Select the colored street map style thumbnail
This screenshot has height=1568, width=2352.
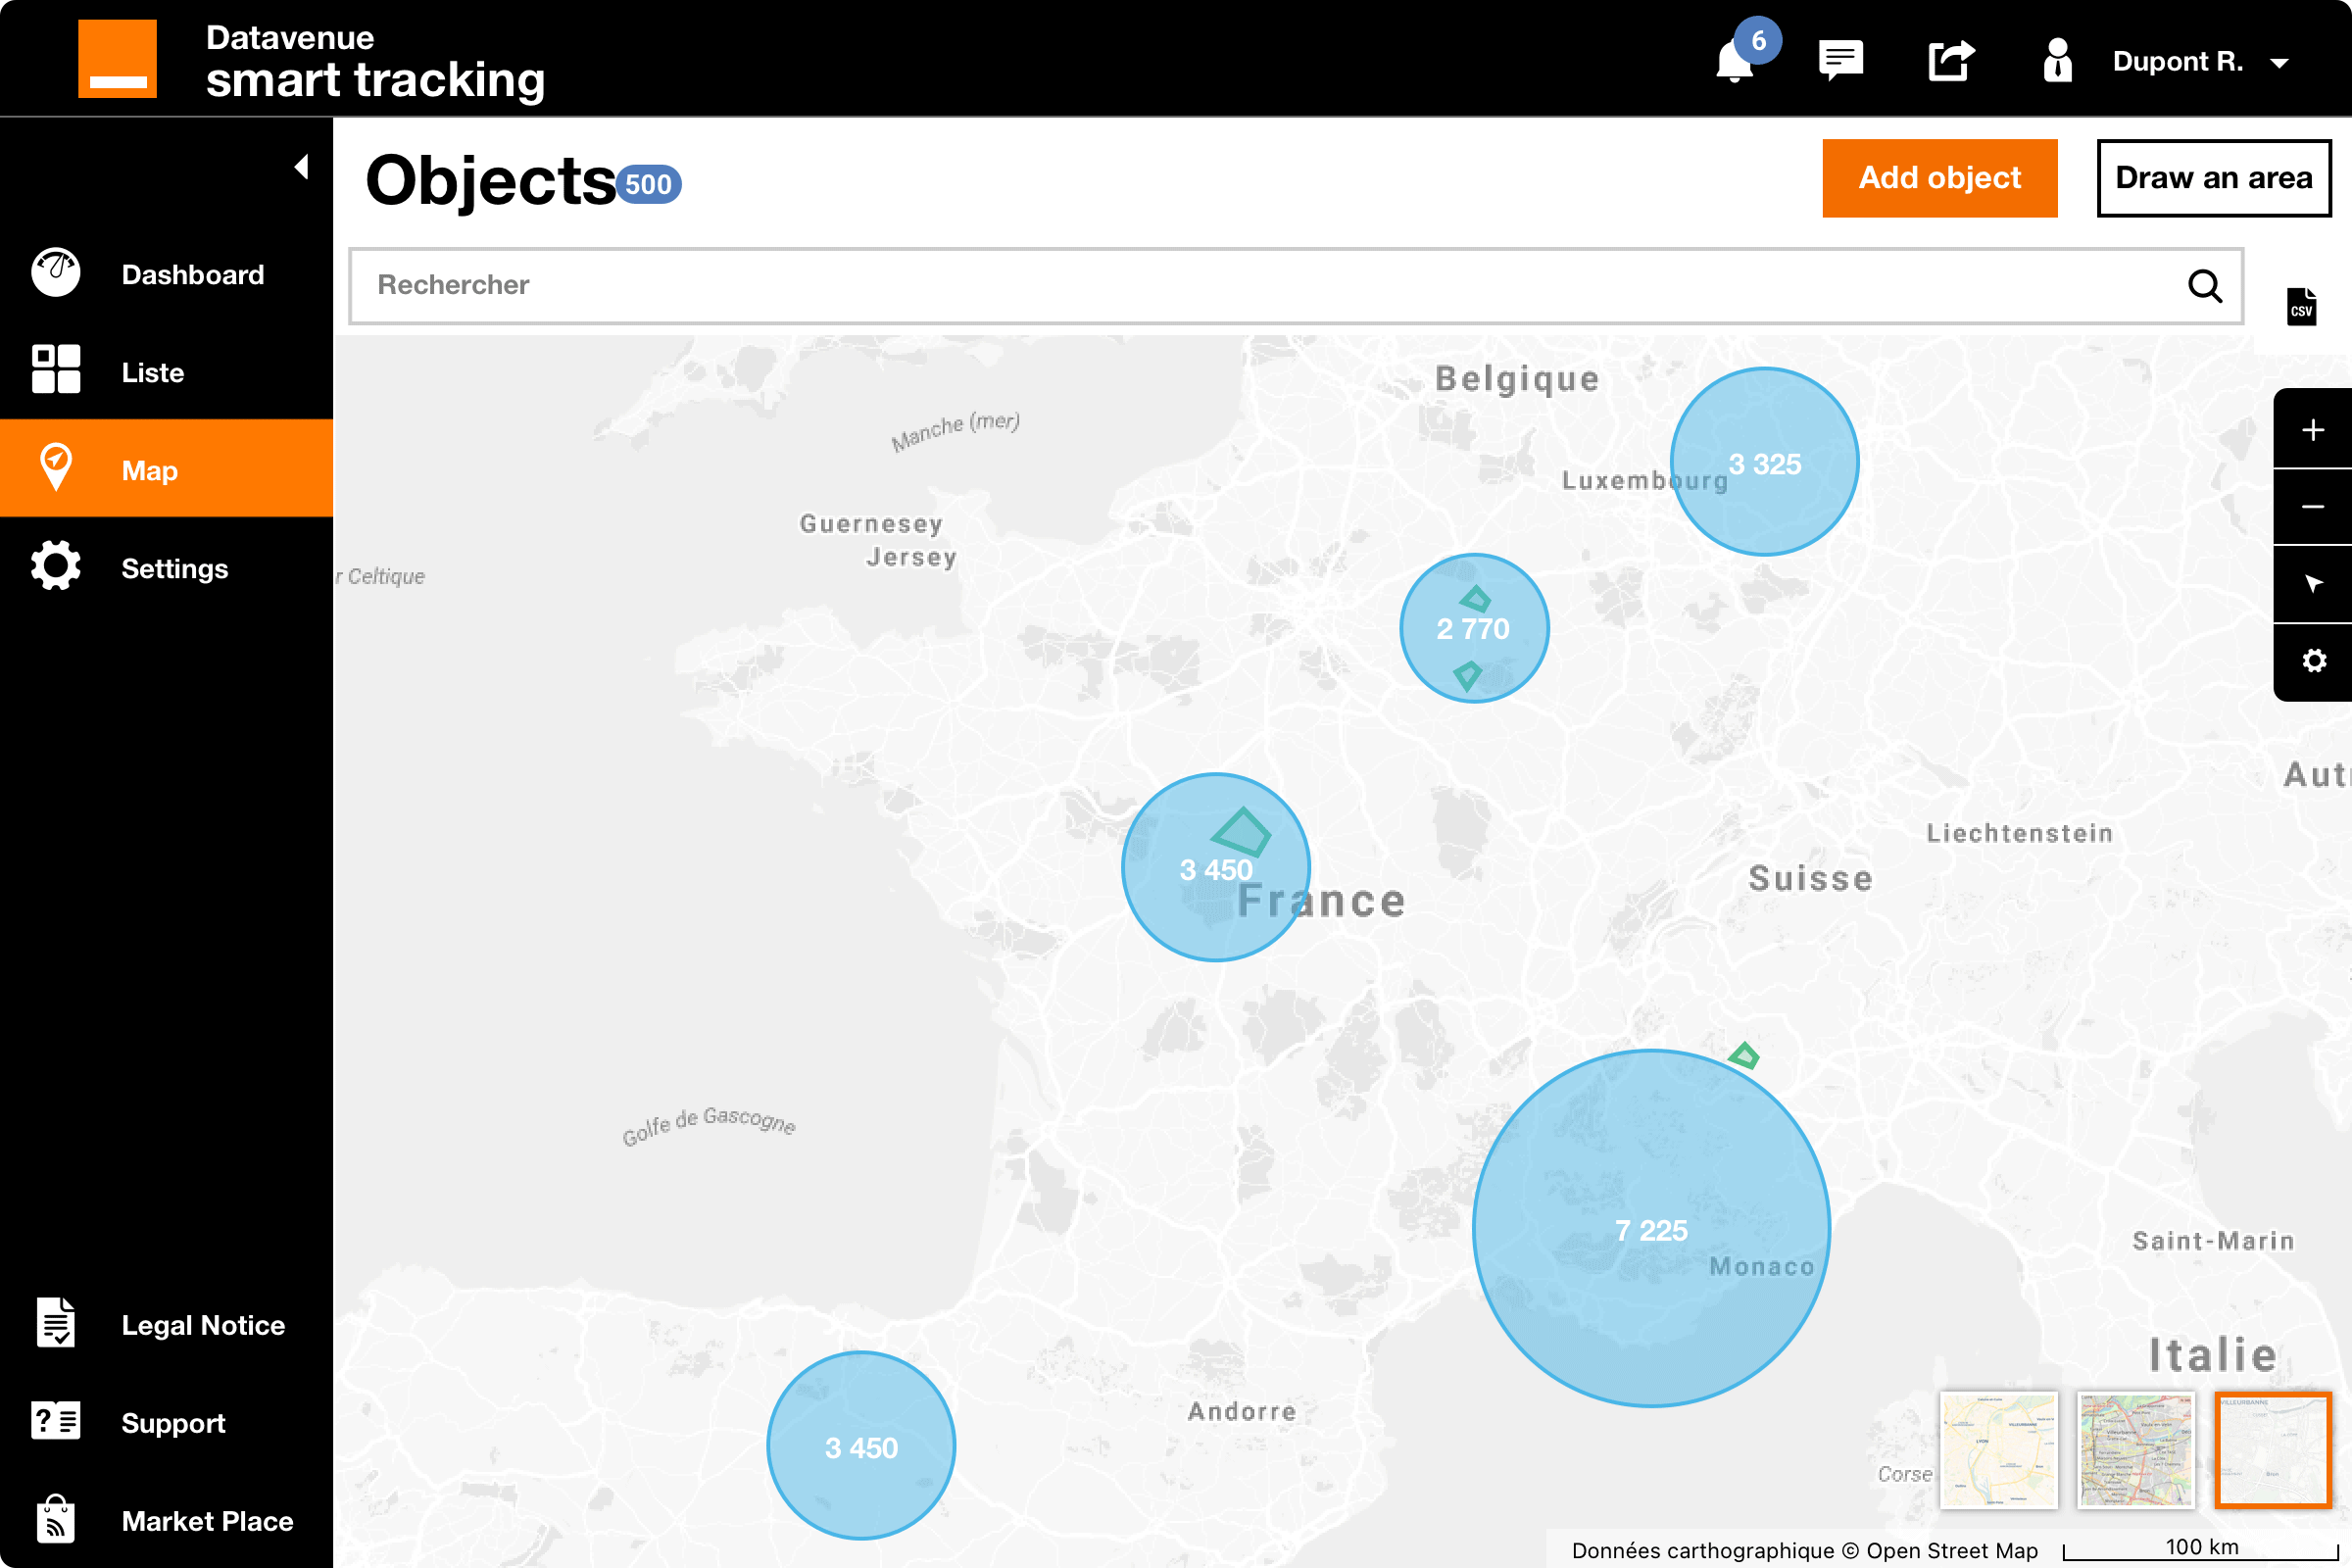2135,1449
